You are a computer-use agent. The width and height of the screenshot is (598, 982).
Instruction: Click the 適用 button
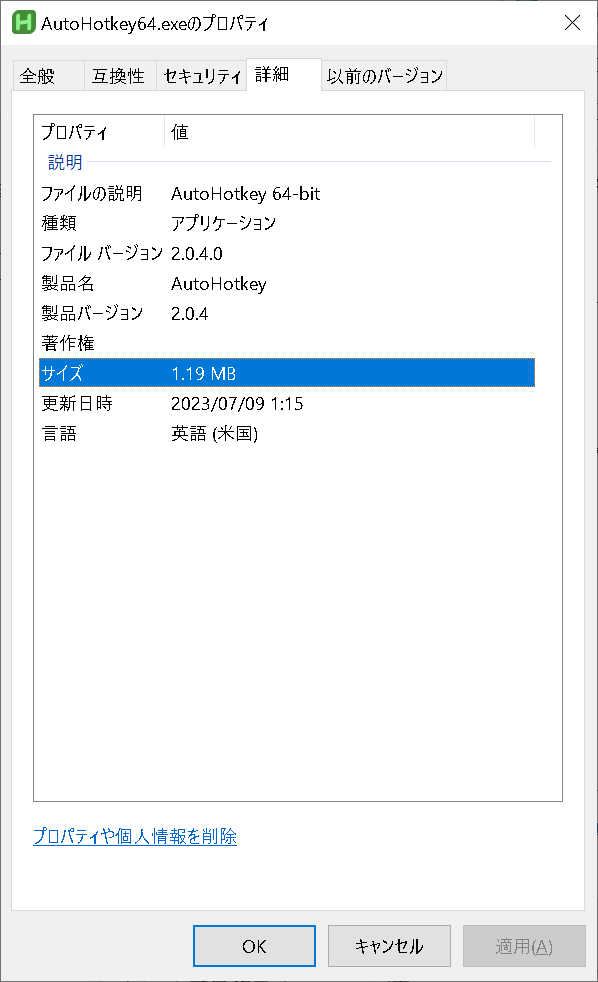tap(524, 945)
